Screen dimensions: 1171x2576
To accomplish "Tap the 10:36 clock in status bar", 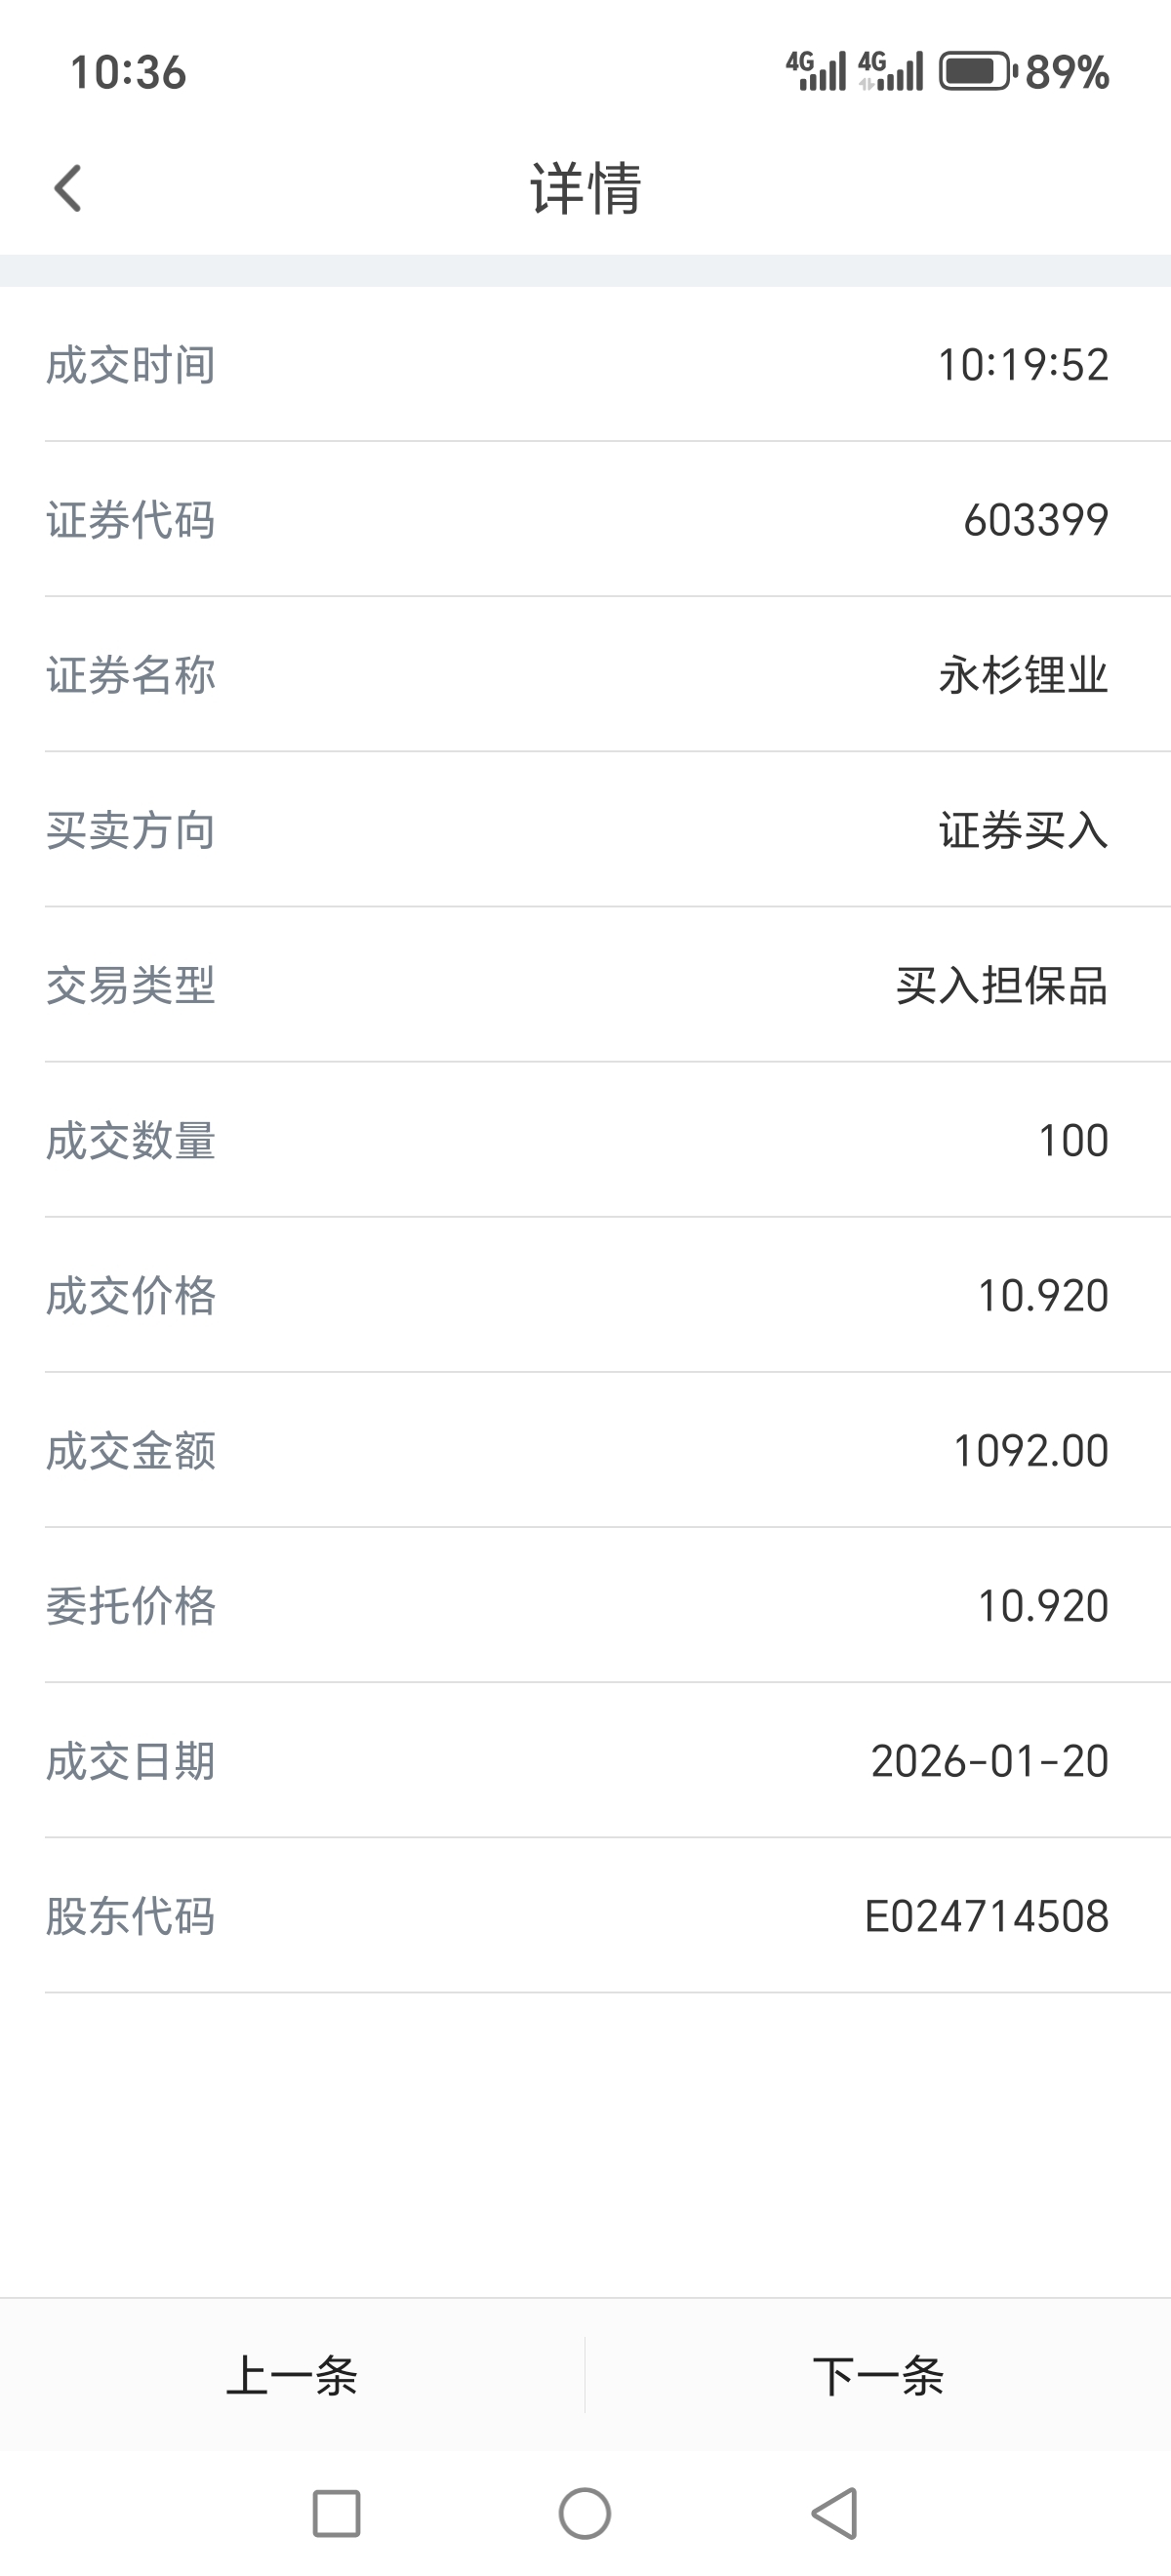I will (128, 73).
